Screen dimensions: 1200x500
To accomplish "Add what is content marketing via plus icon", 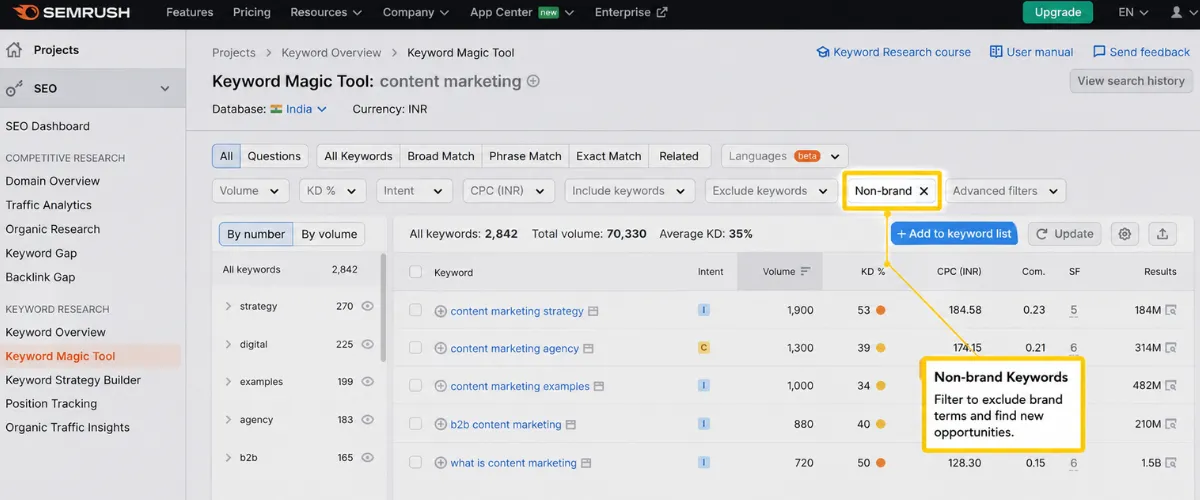I will pos(441,463).
